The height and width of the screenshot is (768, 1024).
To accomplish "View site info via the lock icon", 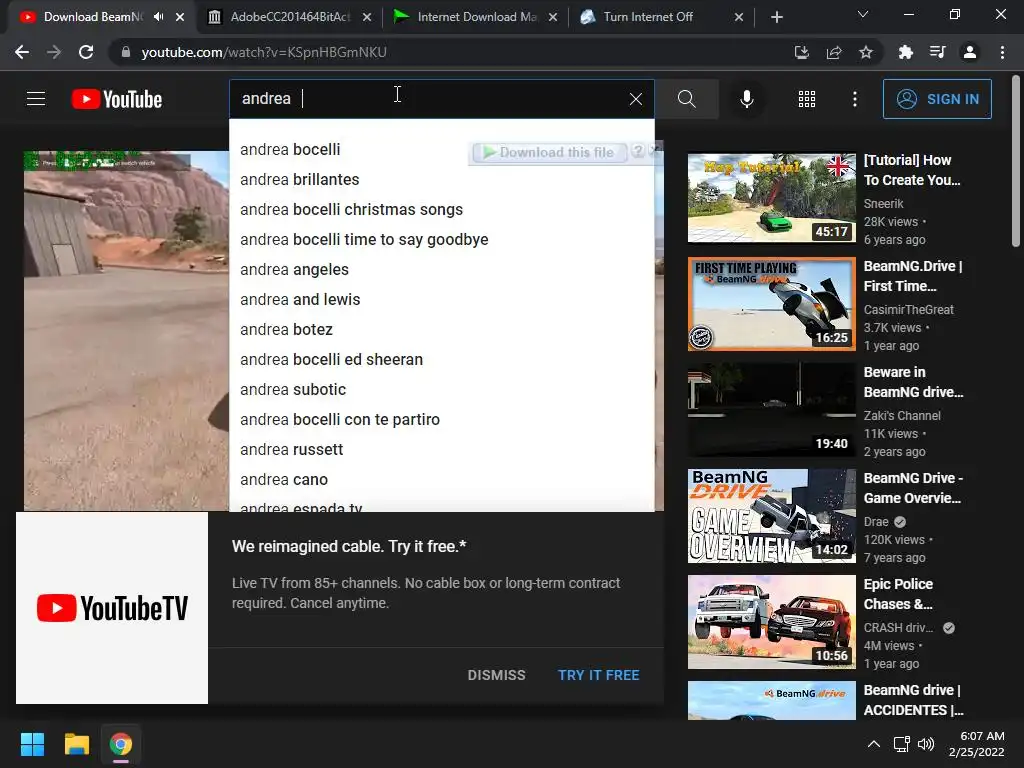I will [x=126, y=52].
